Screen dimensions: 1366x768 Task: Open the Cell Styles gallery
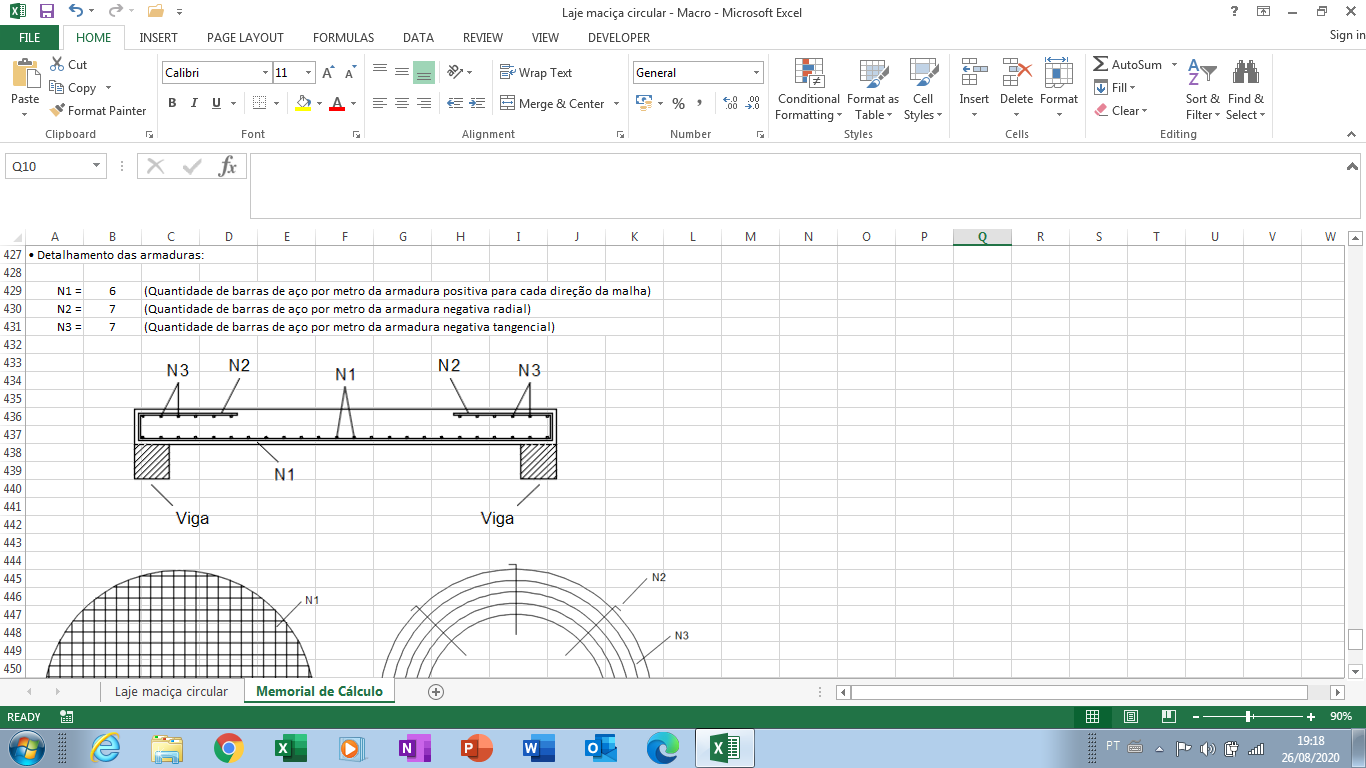point(923,89)
